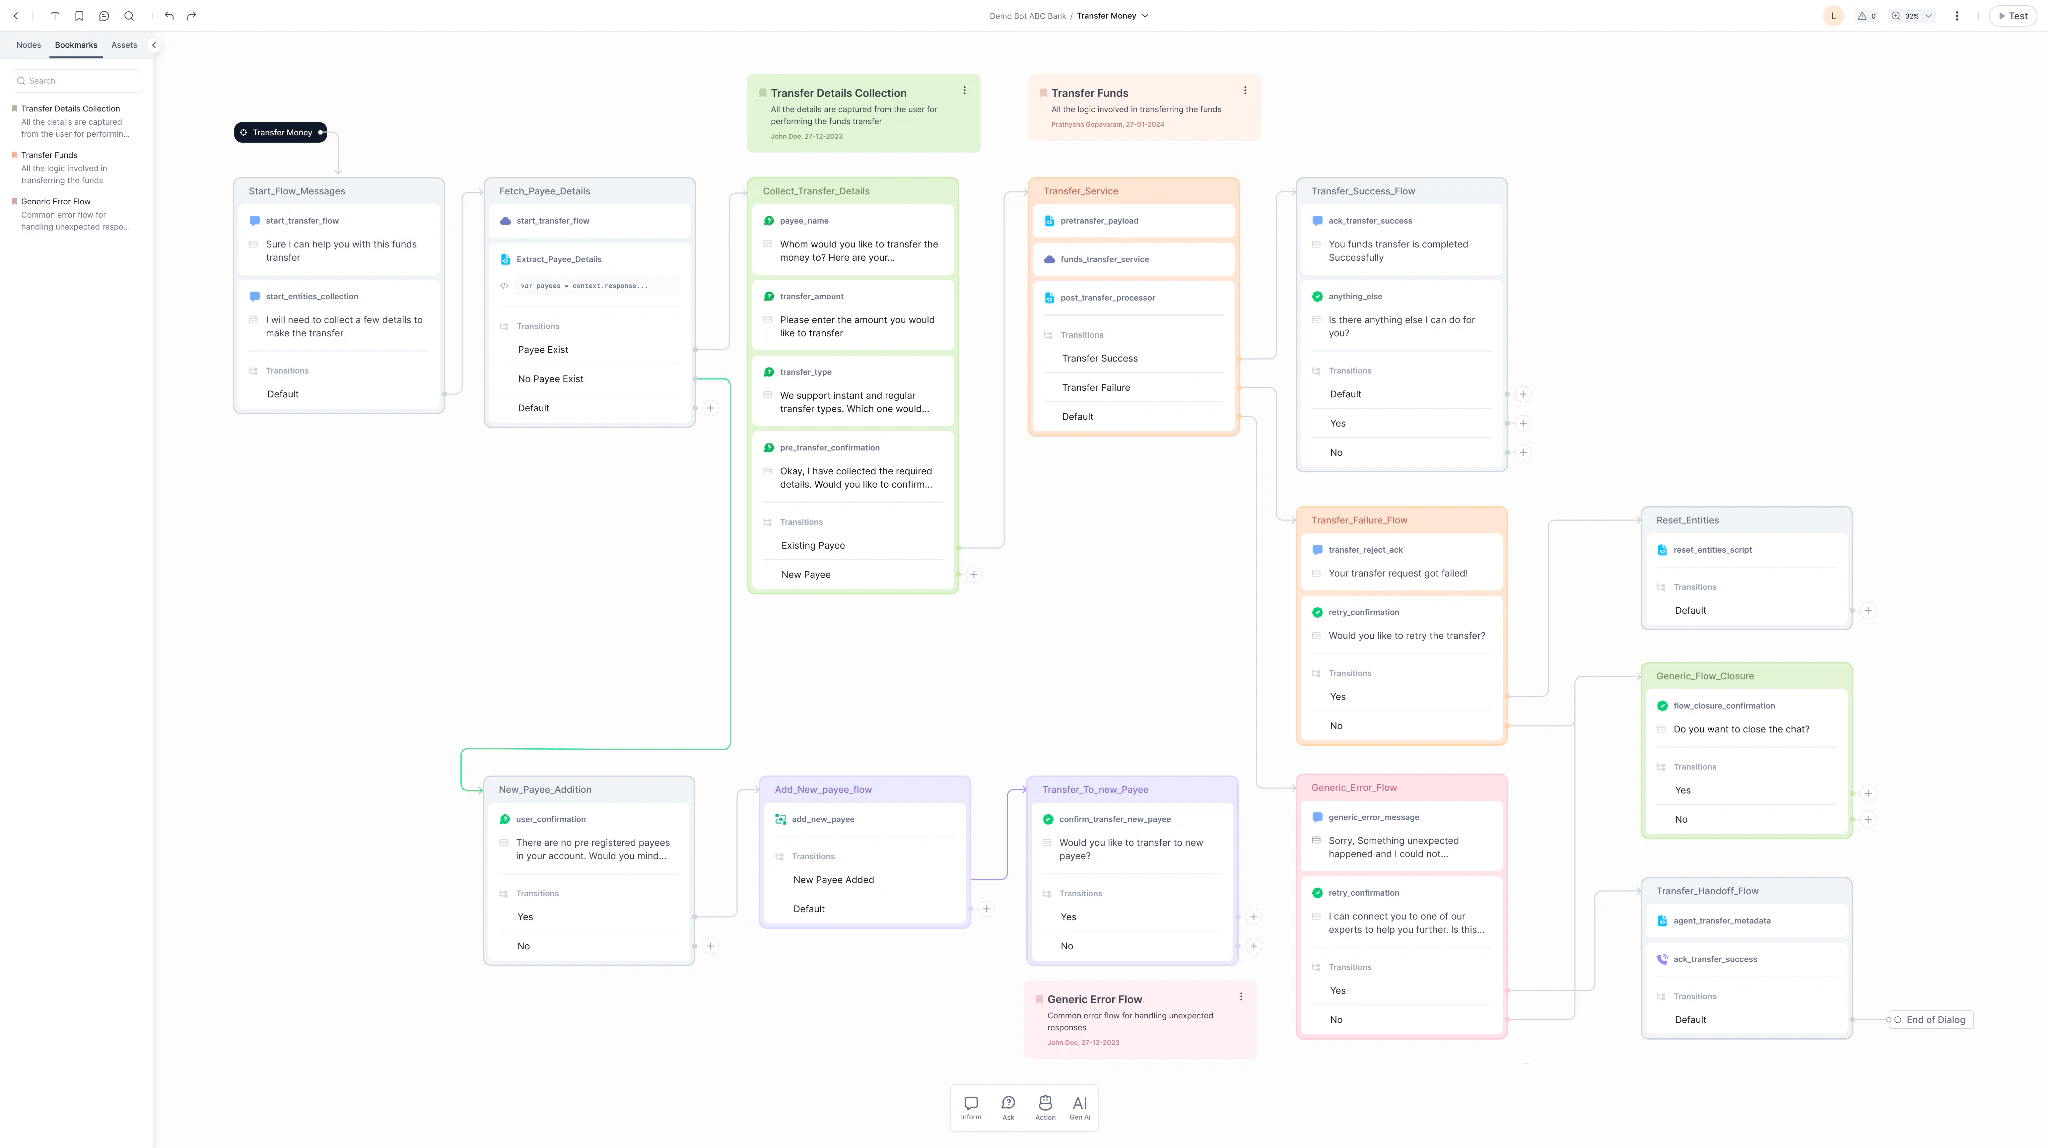Select the Transfer Funds bookmark in the sidebar
The height and width of the screenshot is (1148, 2048).
click(49, 155)
